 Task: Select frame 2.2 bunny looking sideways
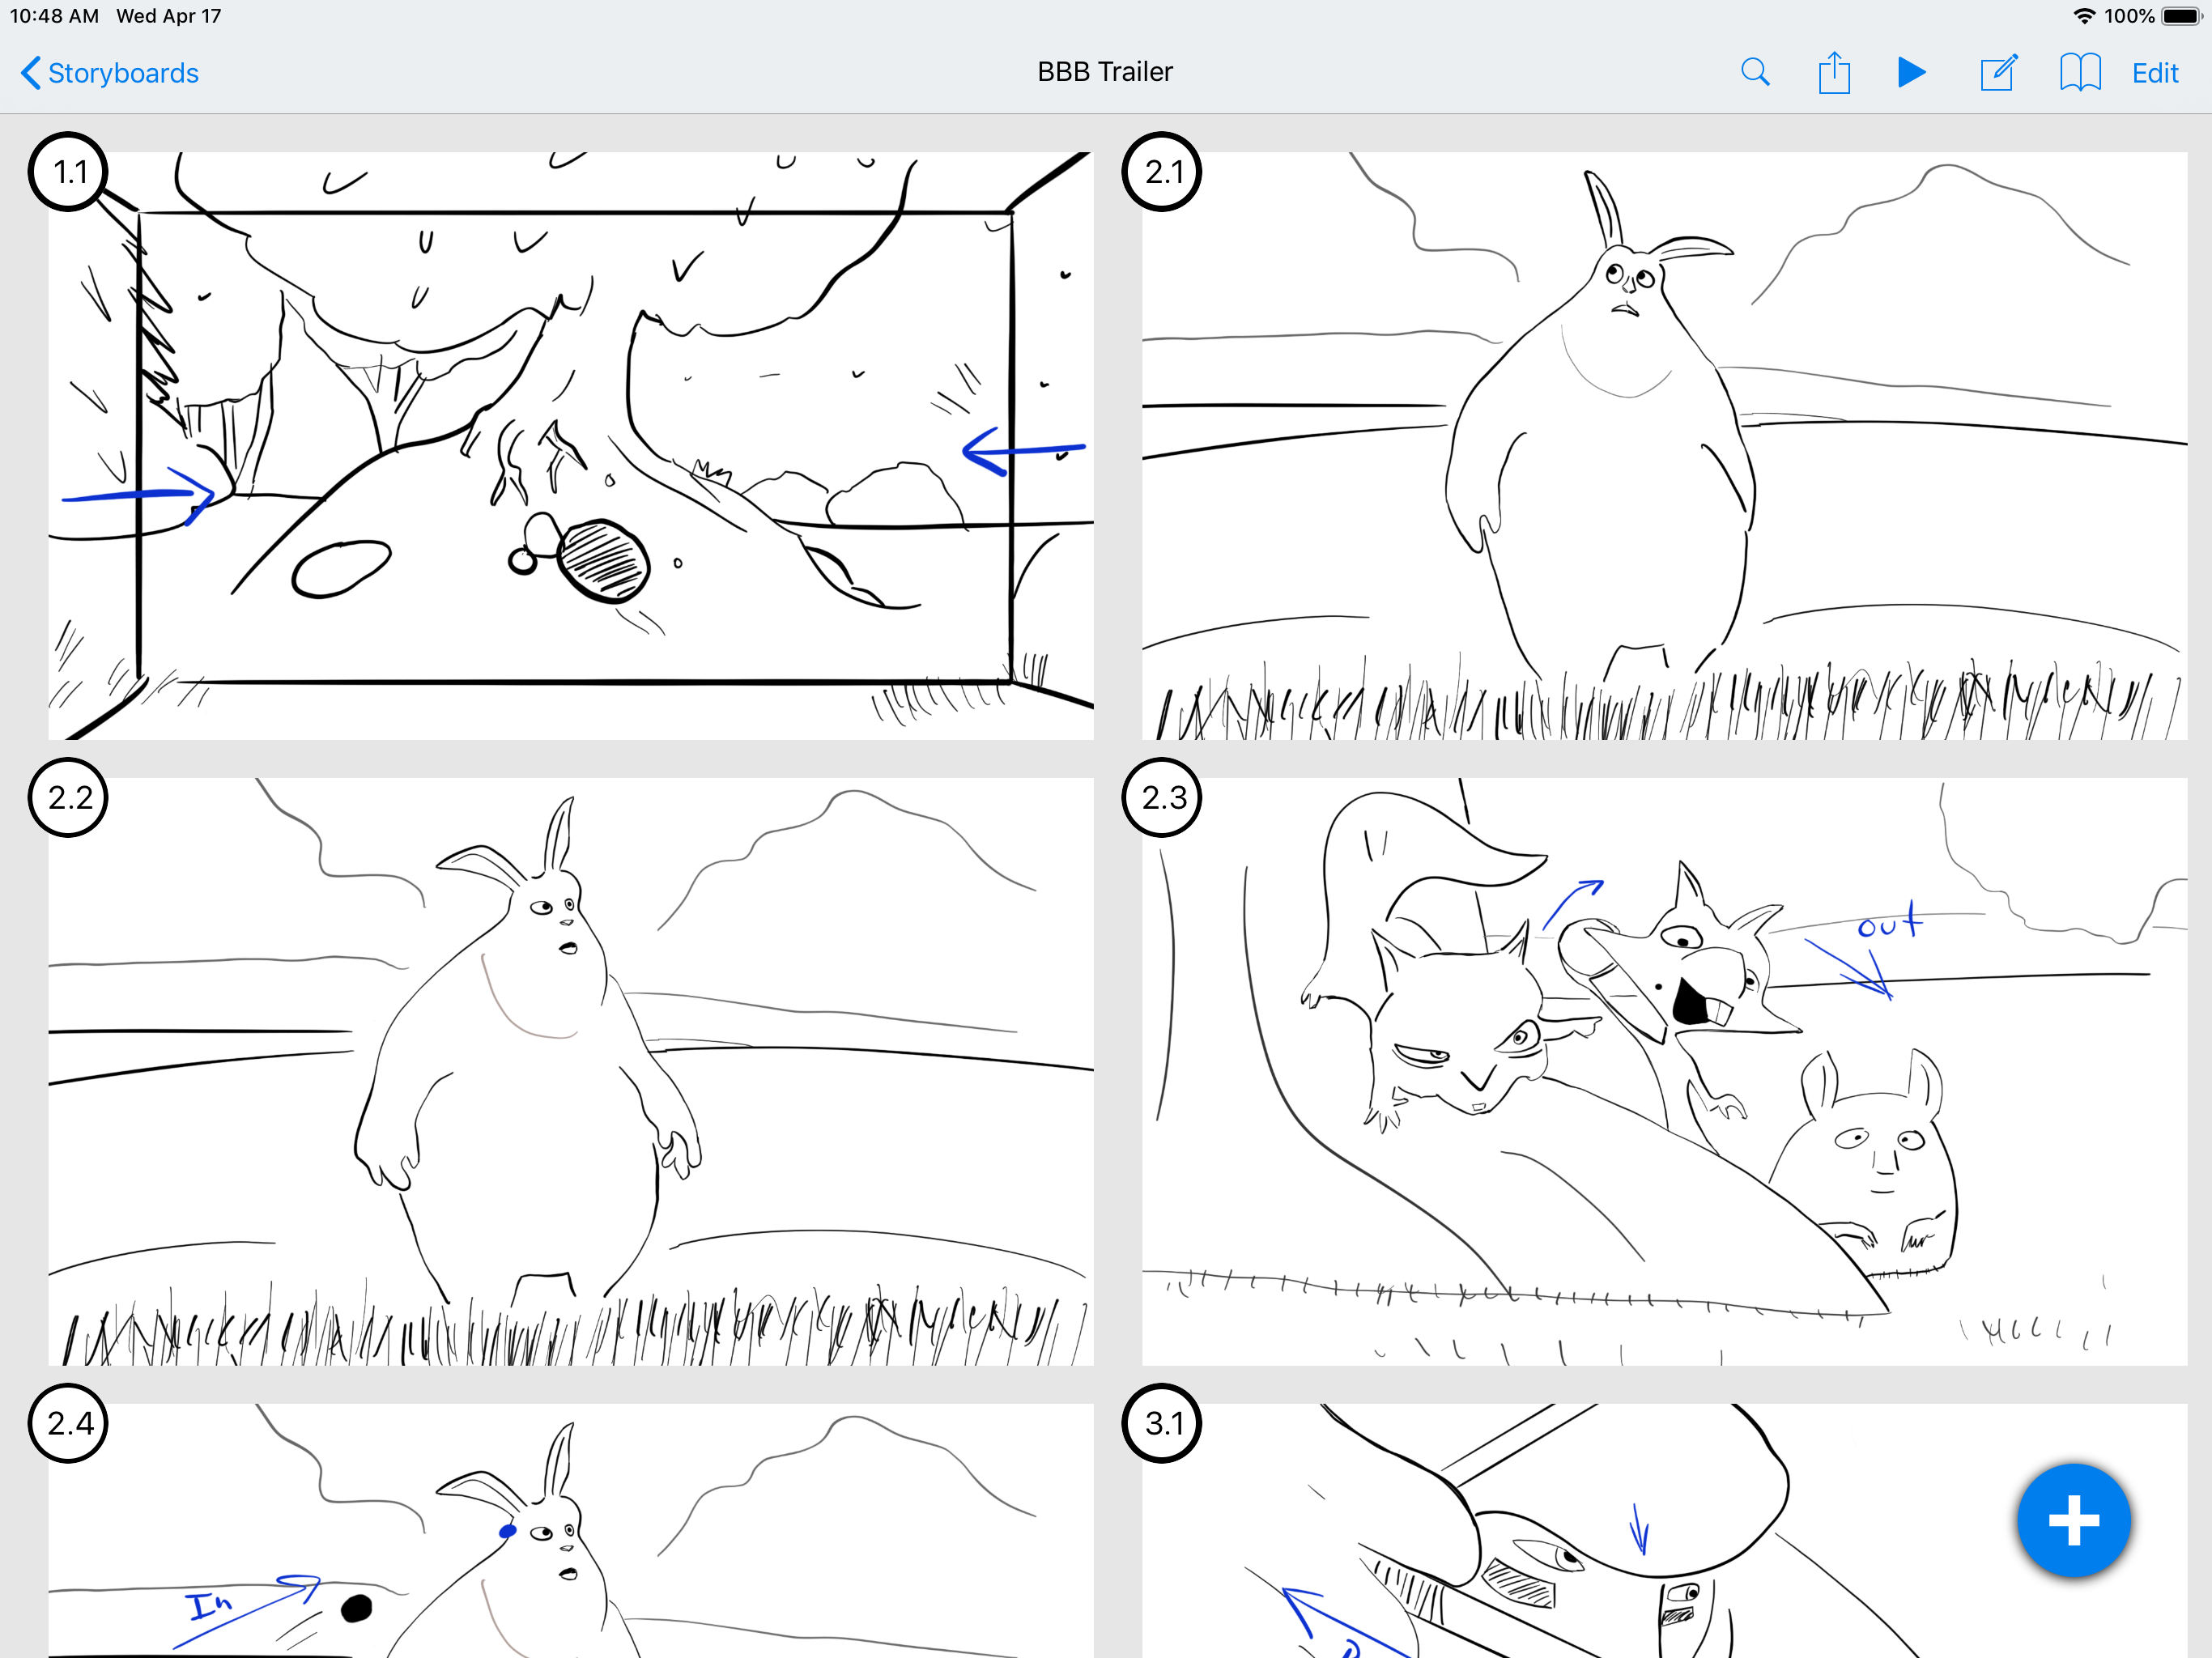point(570,1070)
